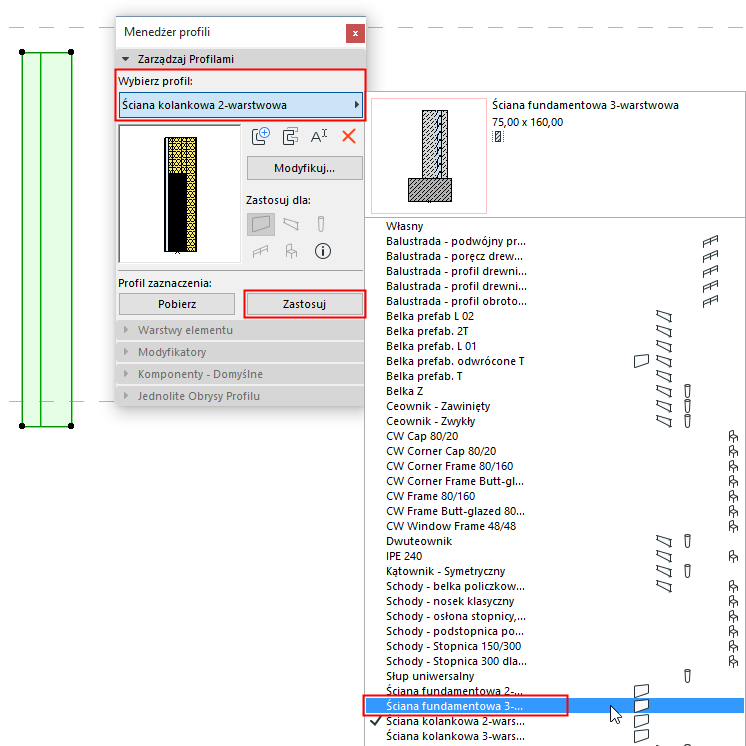Choose Dwuteownik profile
The width and height of the screenshot is (746, 746).
554,541
